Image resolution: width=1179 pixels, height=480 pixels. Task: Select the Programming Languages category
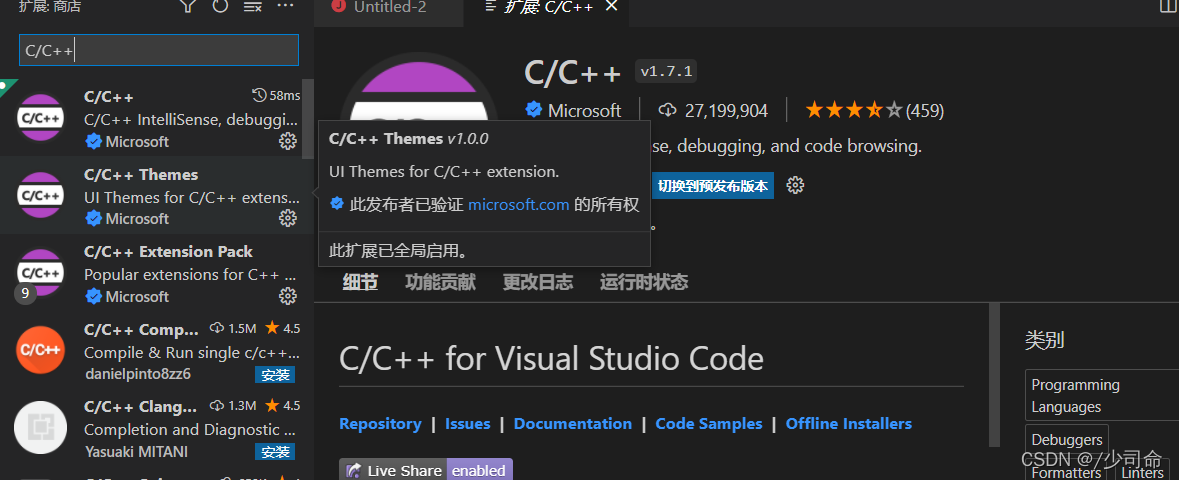1102,396
